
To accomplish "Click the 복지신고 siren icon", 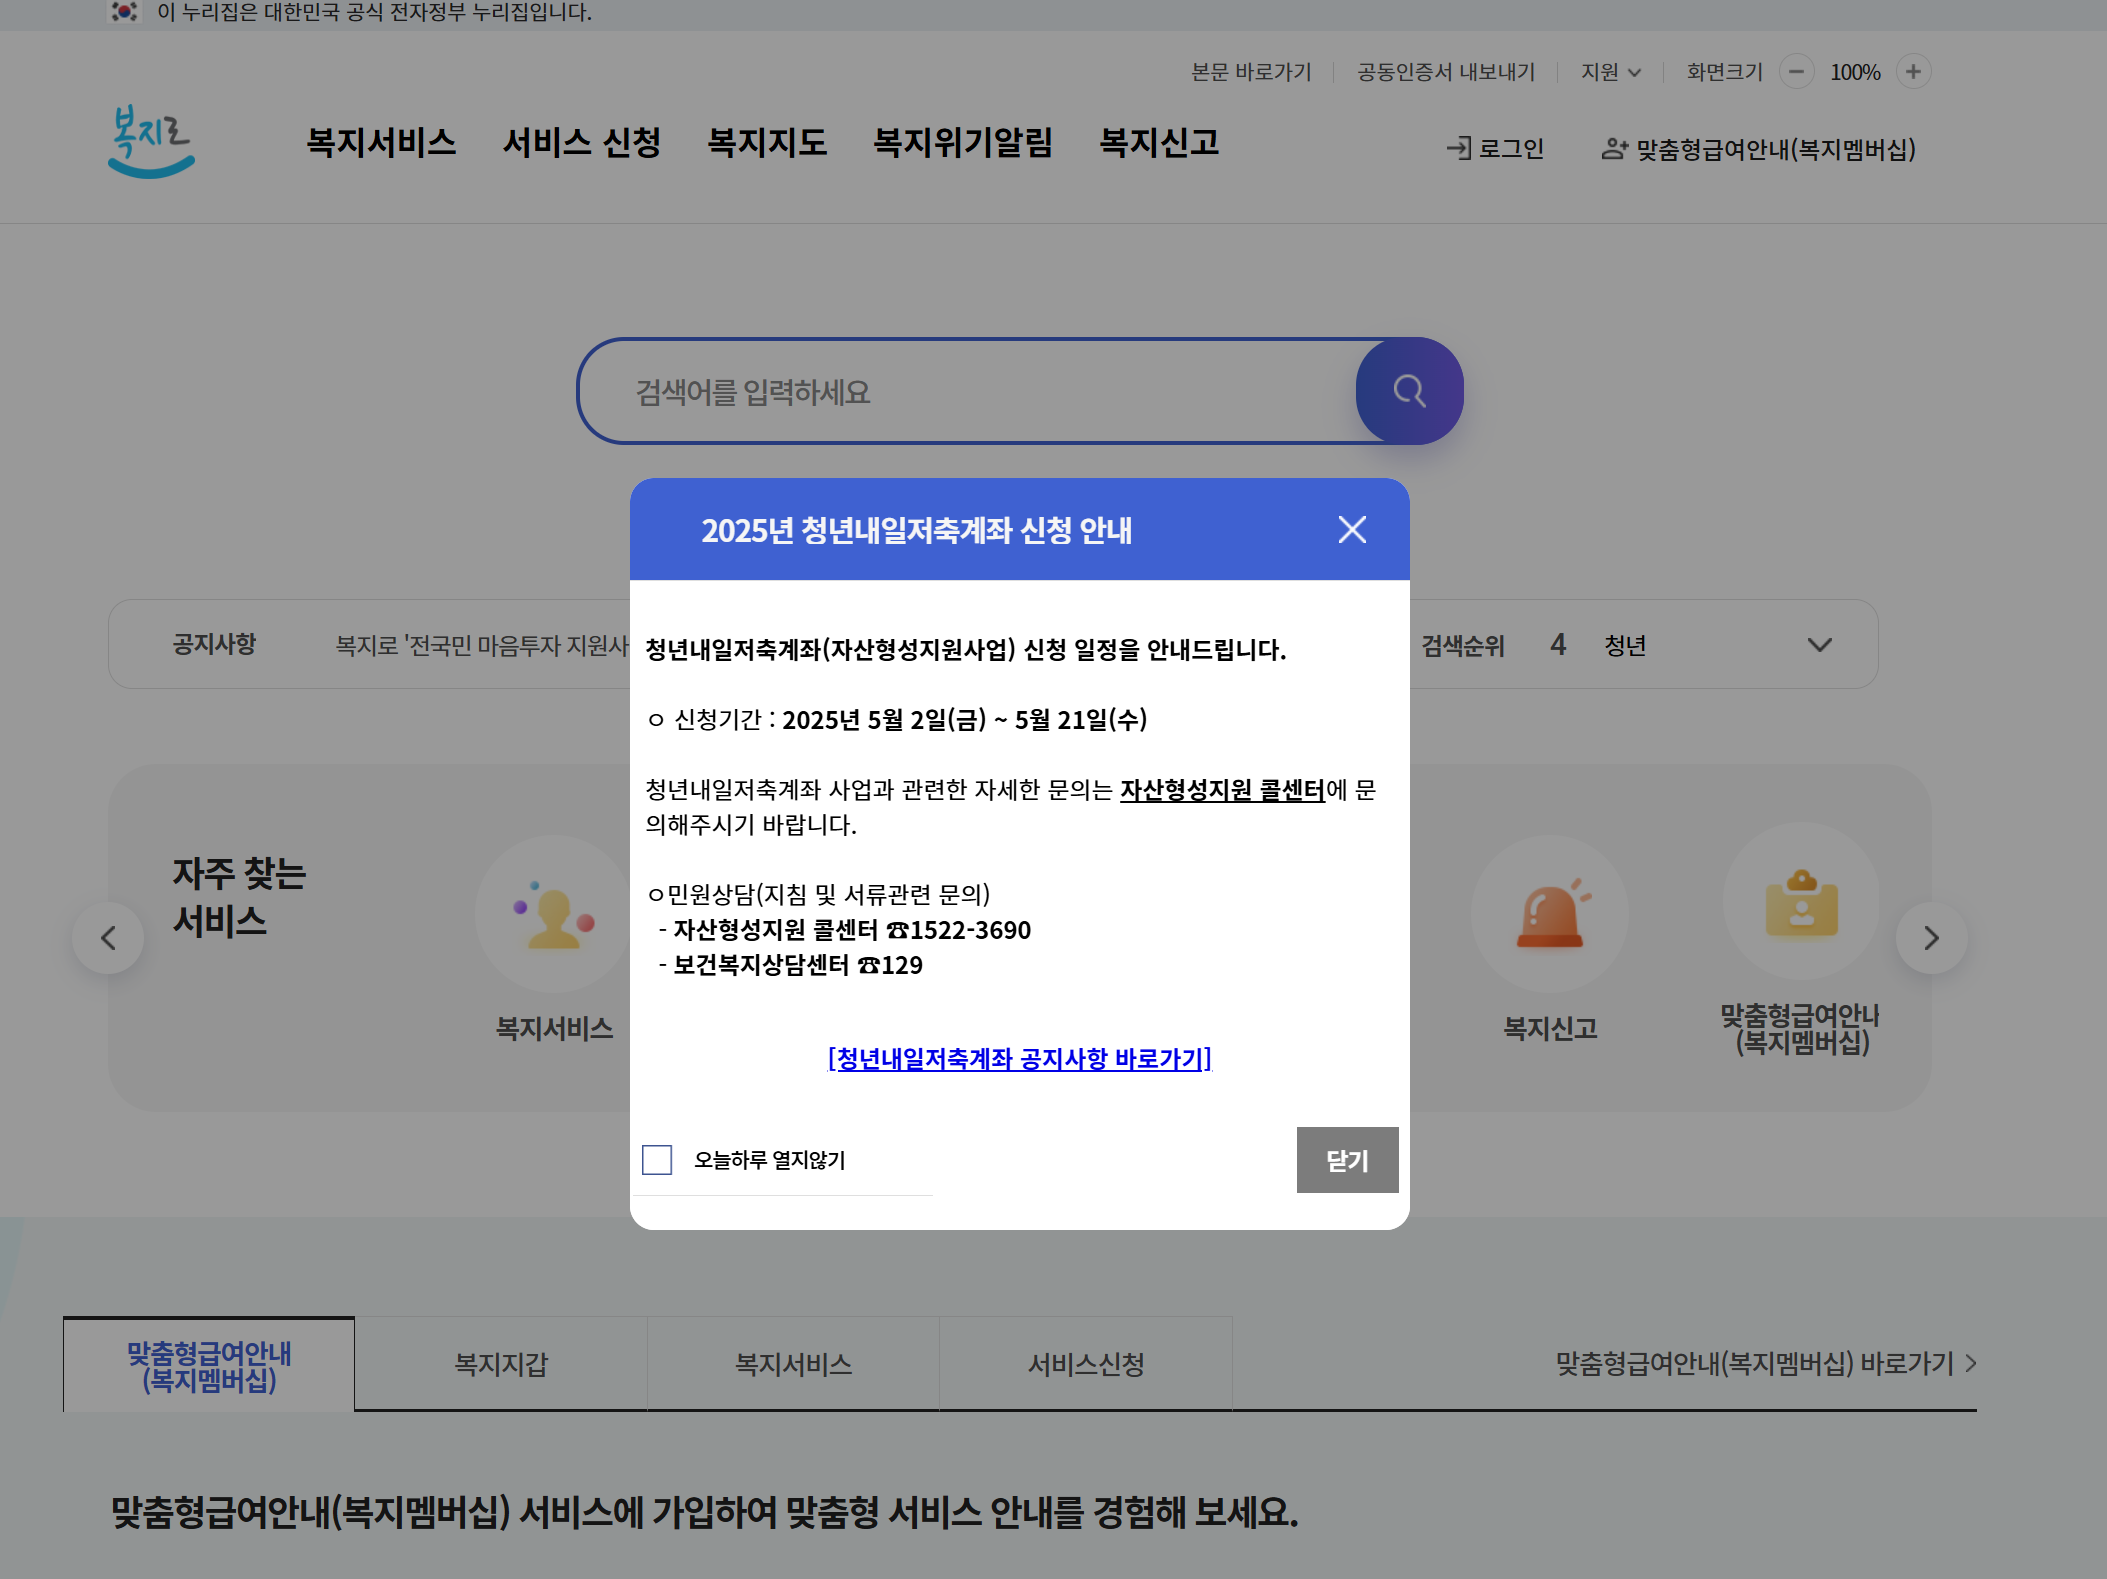I will [x=1549, y=913].
